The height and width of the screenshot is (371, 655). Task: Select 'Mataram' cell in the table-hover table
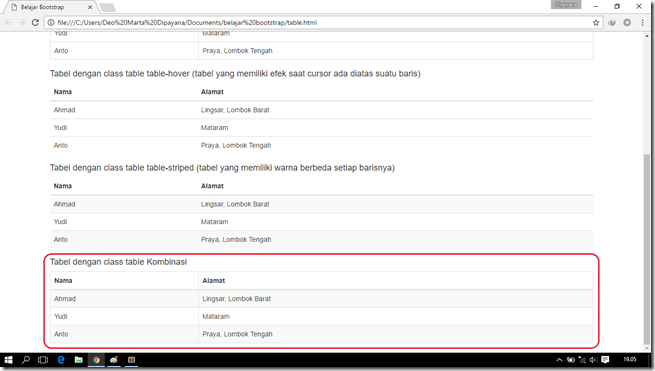pyautogui.click(x=215, y=128)
